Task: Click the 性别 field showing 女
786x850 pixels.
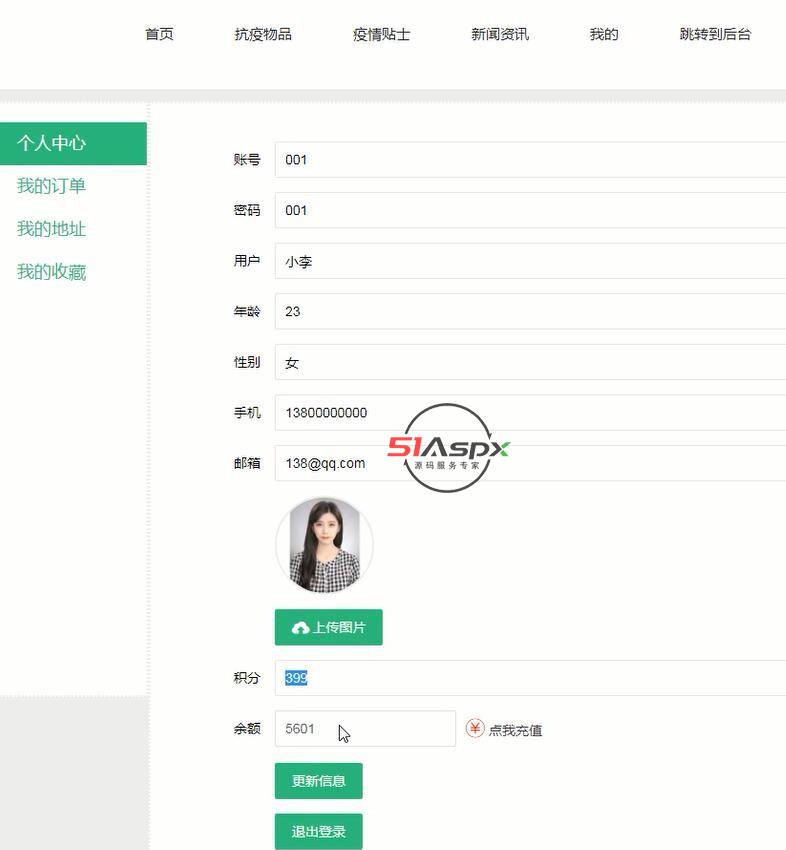Action: 530,362
